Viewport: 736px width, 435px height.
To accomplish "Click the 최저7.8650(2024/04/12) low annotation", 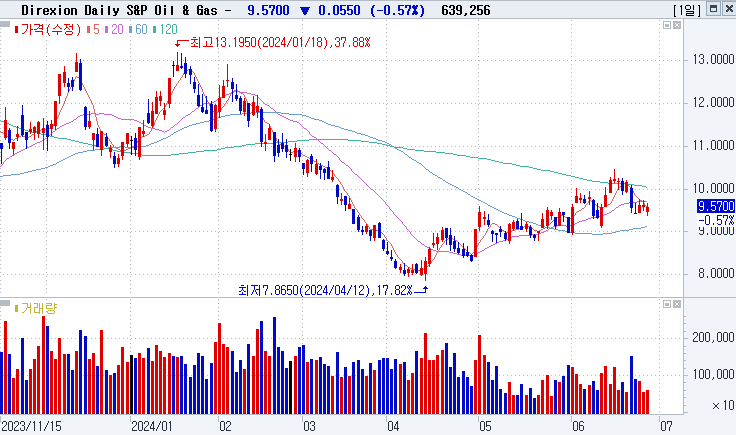I will pos(325,290).
